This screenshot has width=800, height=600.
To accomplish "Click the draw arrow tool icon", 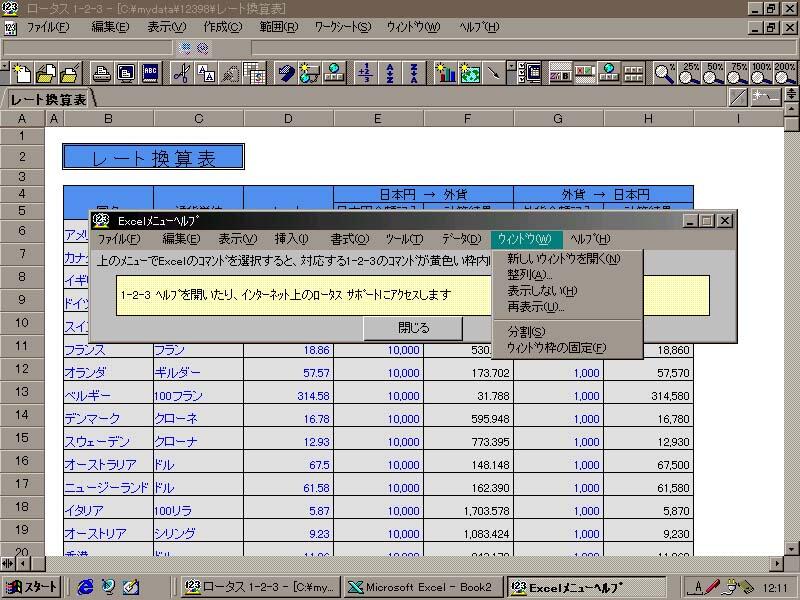I will [x=493, y=73].
